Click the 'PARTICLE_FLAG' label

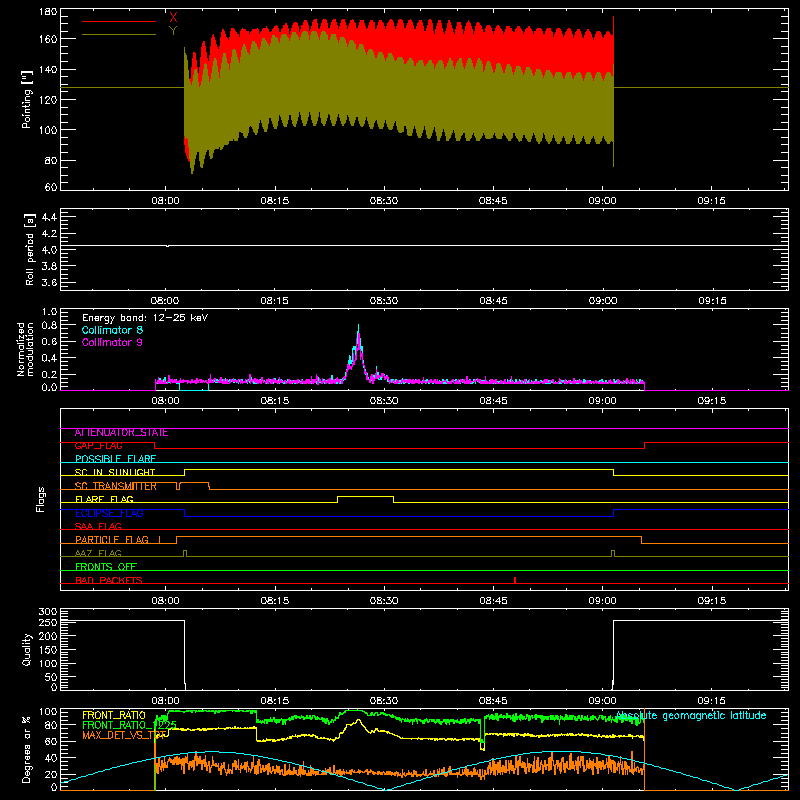pos(112,540)
